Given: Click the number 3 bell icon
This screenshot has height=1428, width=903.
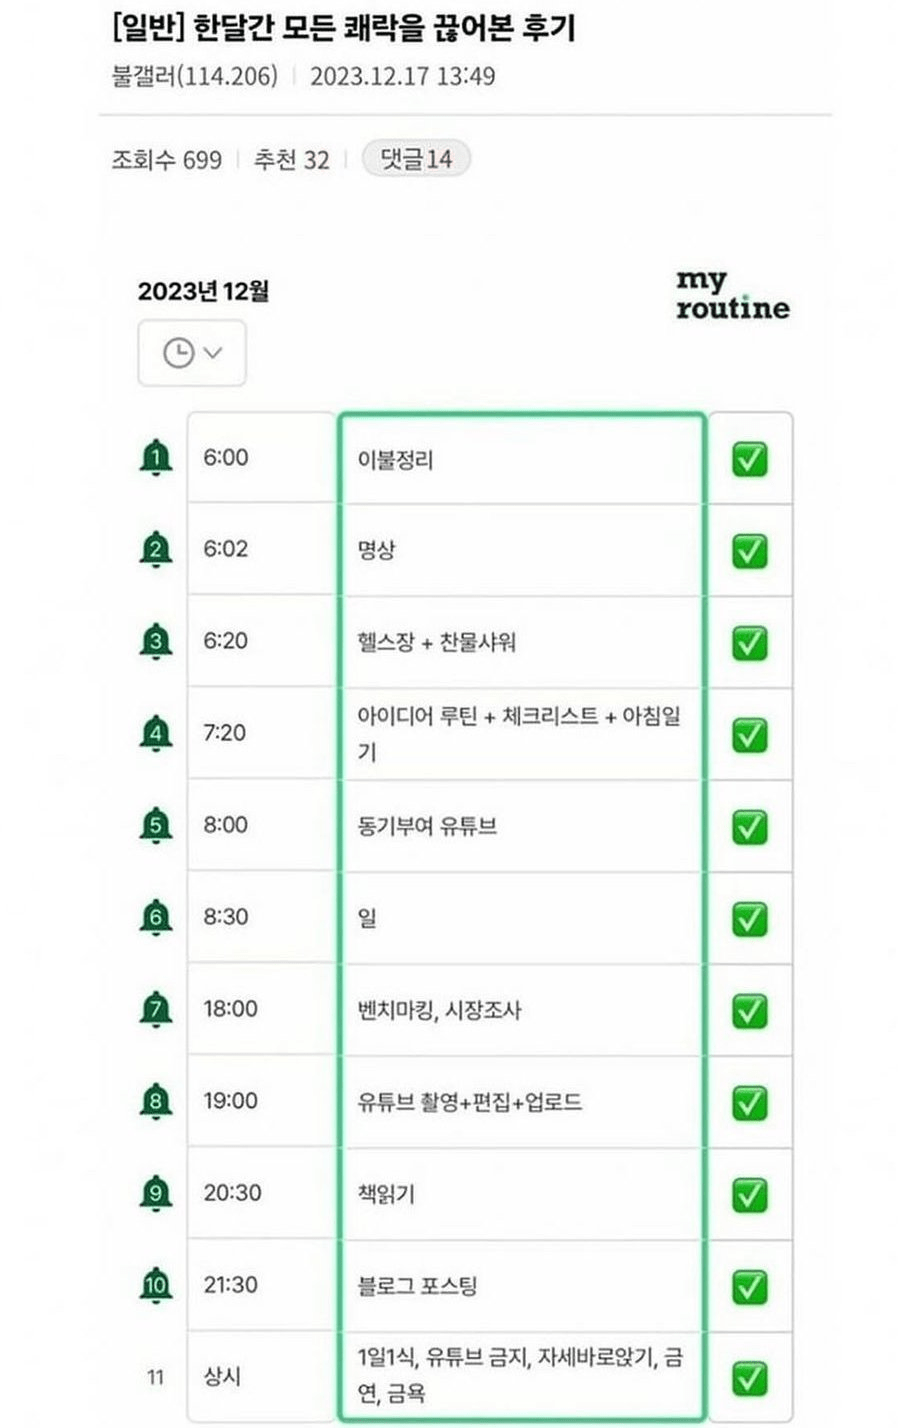Looking at the screenshot, I should coord(155,641).
